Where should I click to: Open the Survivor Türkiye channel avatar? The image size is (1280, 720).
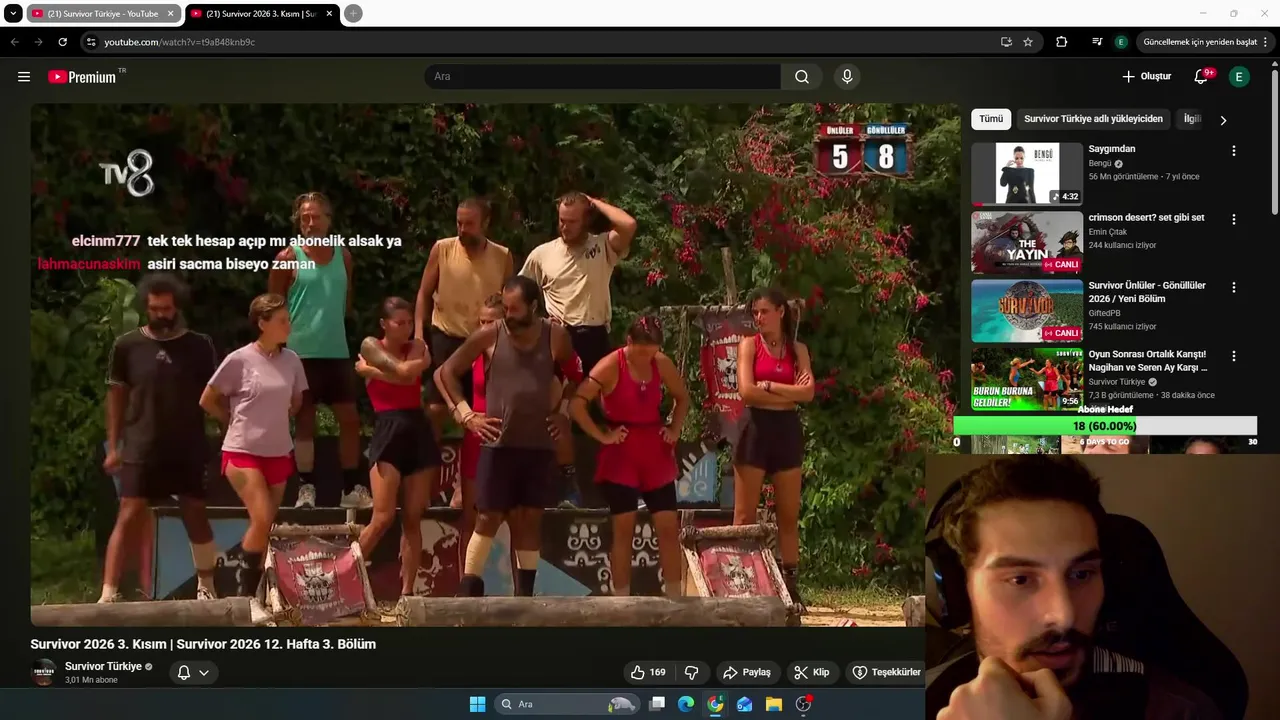[x=43, y=672]
